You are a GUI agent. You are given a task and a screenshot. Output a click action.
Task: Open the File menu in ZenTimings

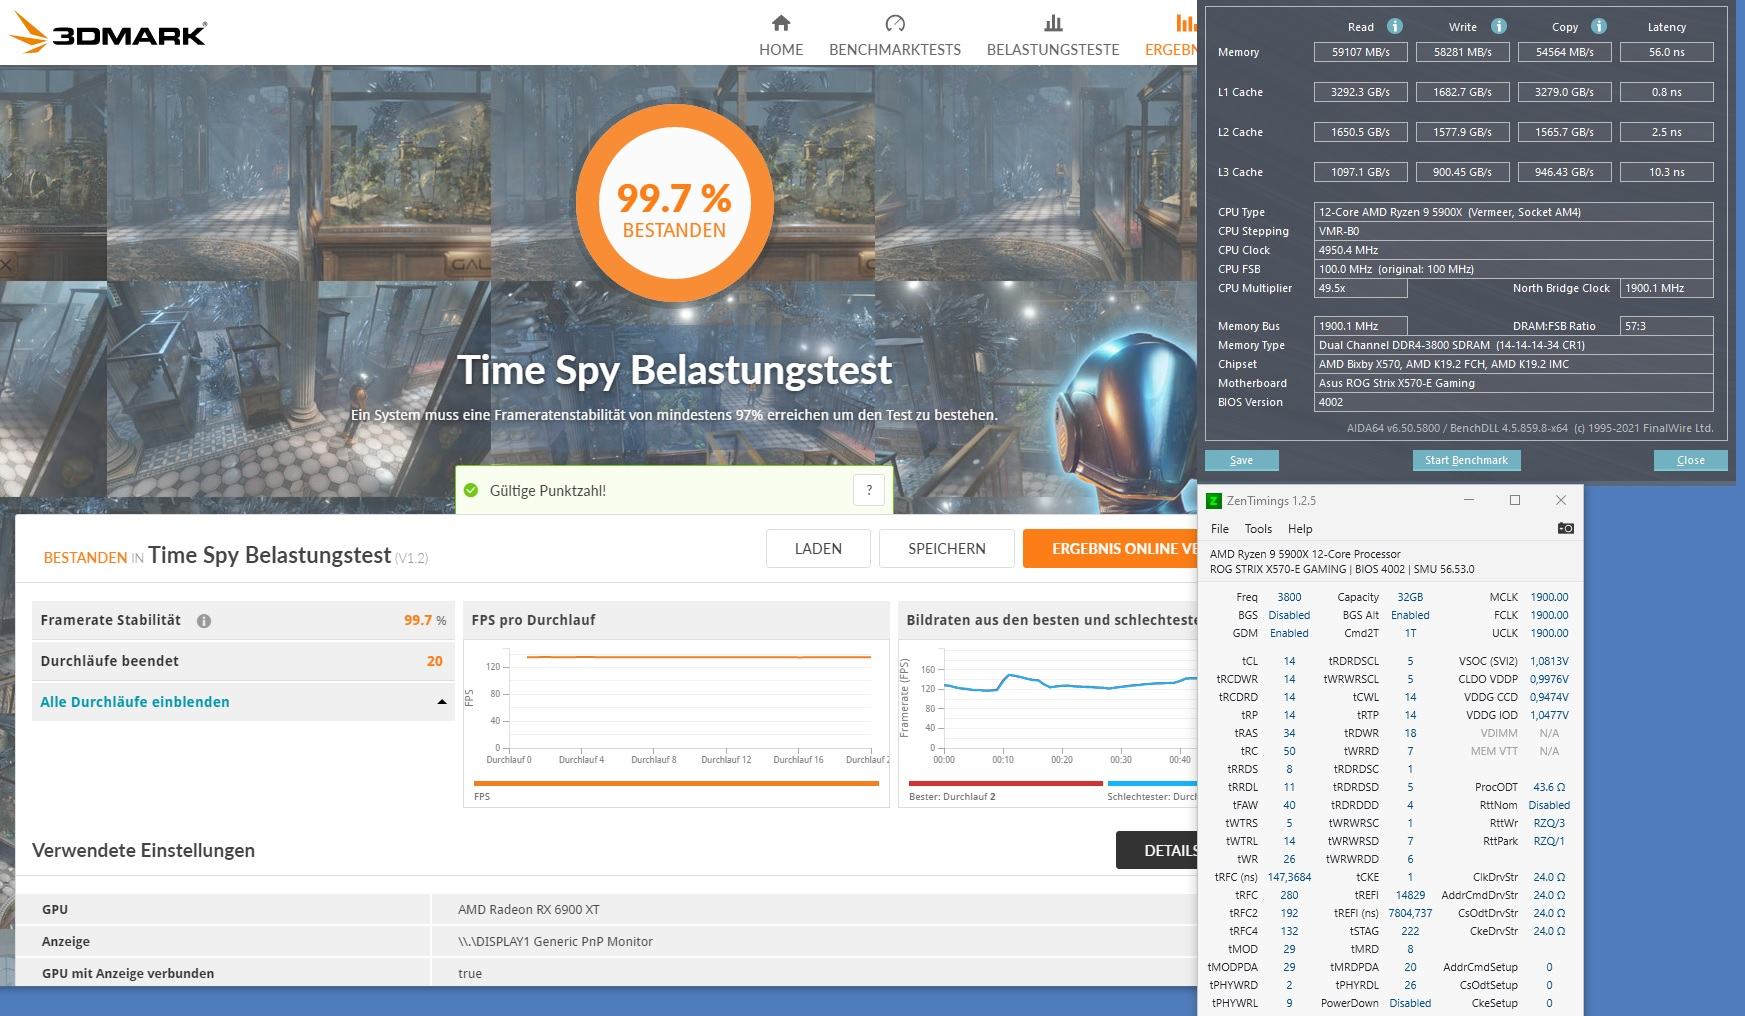[x=1220, y=529]
